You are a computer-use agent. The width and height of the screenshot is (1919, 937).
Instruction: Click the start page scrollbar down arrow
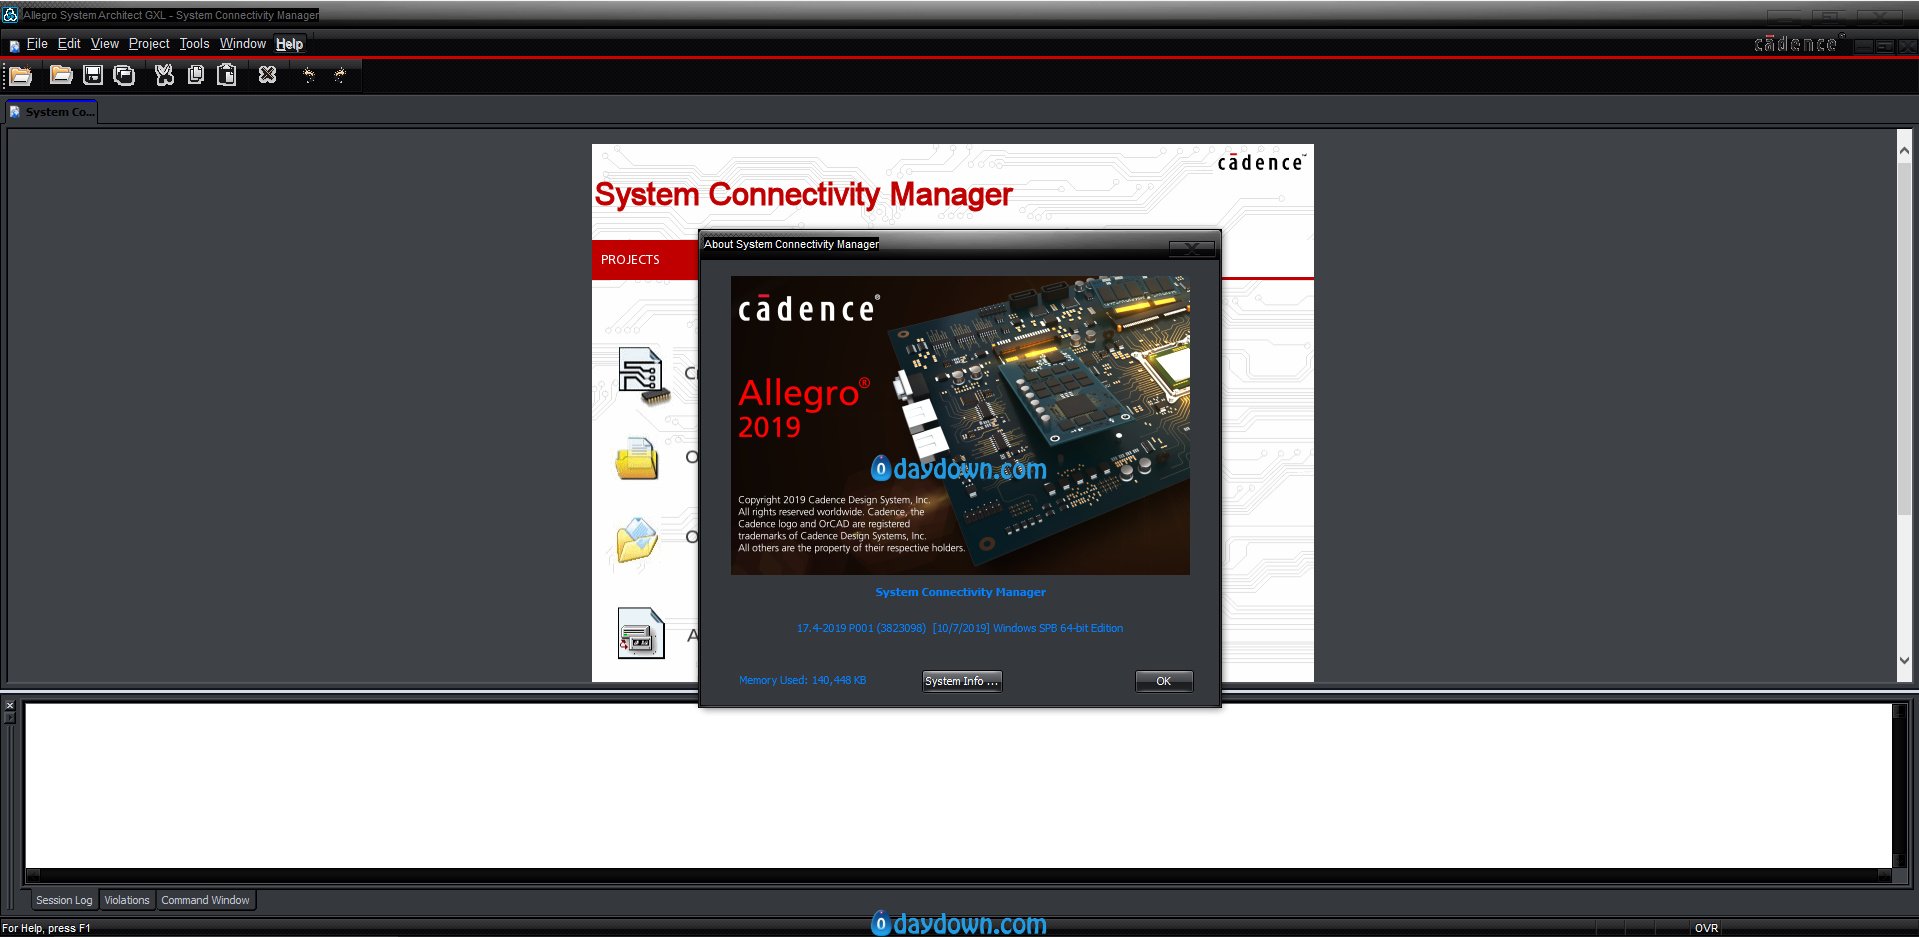(x=1904, y=661)
